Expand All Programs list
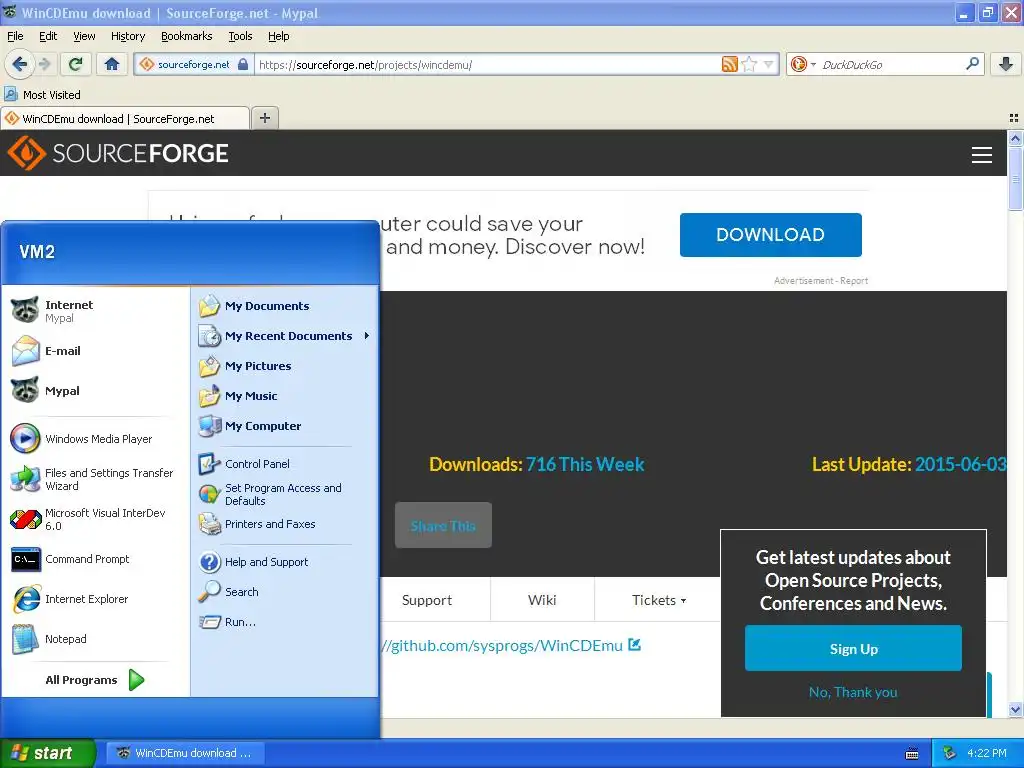 click(95, 680)
